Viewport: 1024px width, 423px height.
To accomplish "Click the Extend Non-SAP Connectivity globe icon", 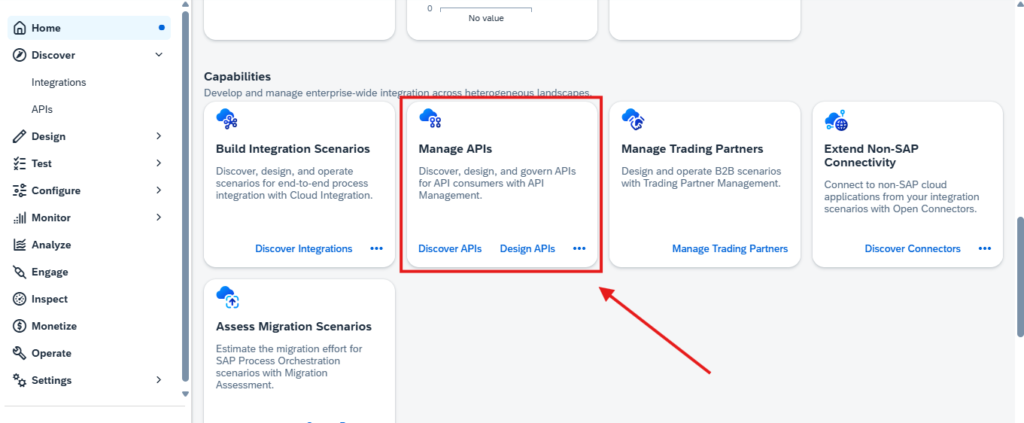I will coord(836,119).
